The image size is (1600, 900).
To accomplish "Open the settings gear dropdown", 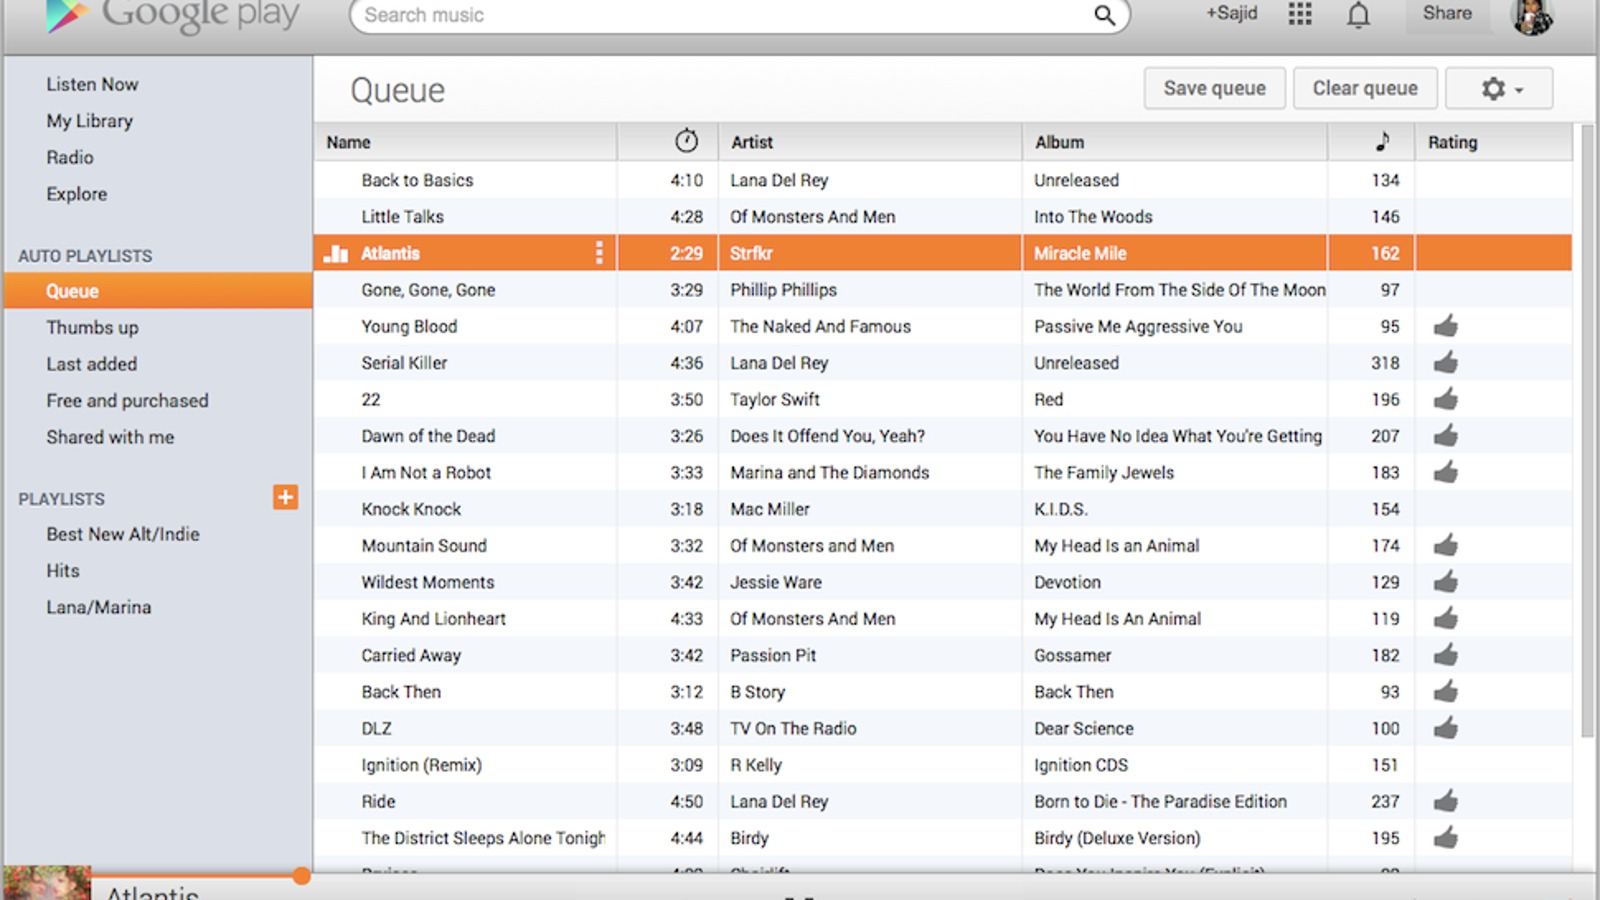I will 1500,88.
